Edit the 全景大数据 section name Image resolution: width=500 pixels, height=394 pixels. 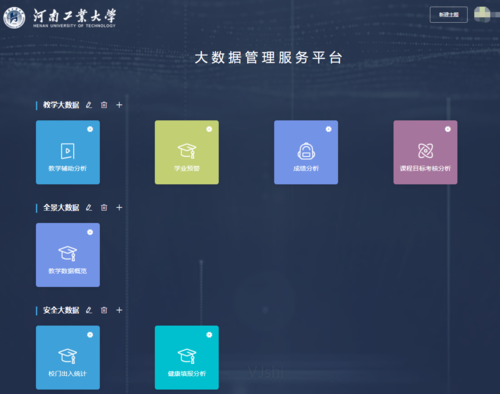coord(89,208)
